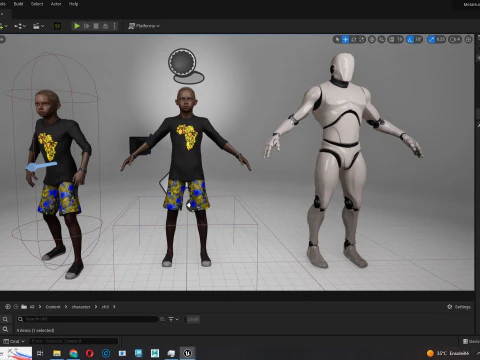480x360 pixels.
Task: Navigate to character folder in breadcrumb
Action: 81,307
